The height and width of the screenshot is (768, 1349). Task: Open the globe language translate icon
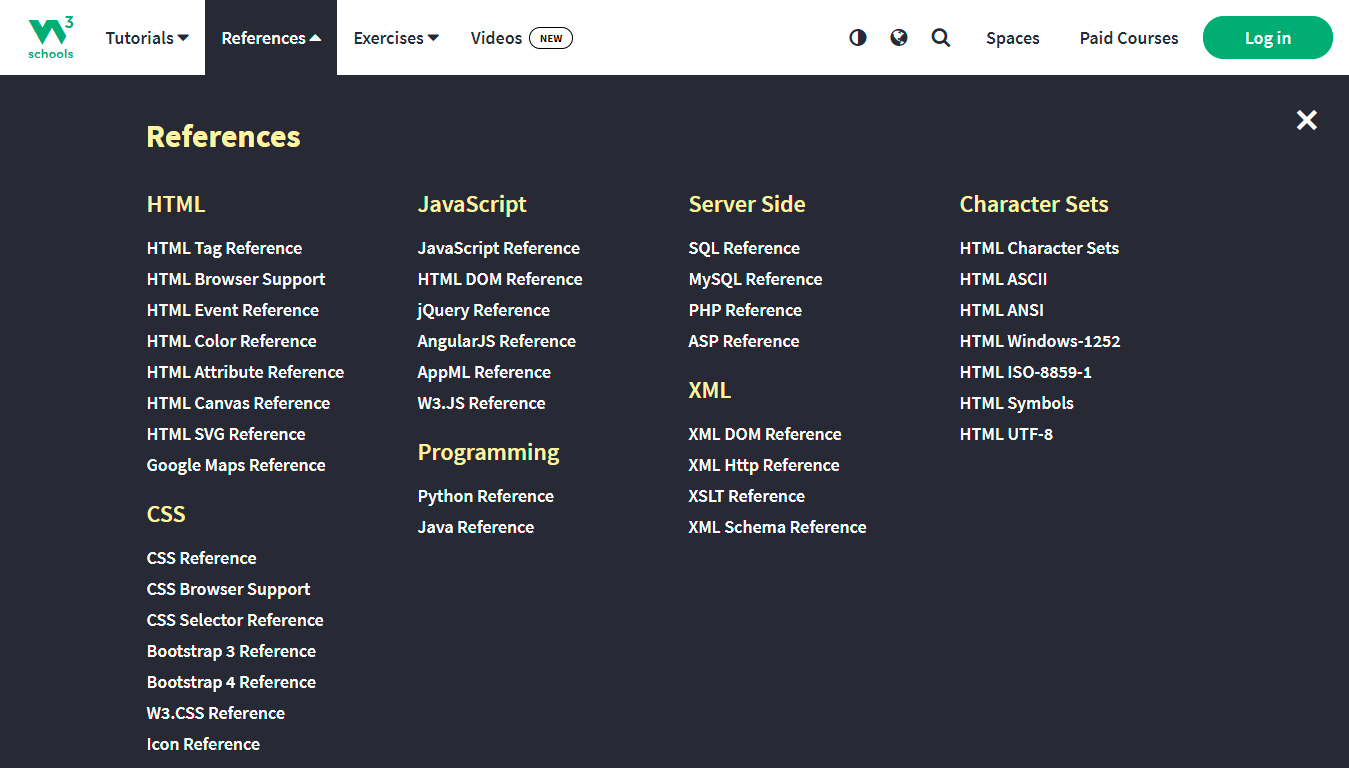tap(899, 38)
